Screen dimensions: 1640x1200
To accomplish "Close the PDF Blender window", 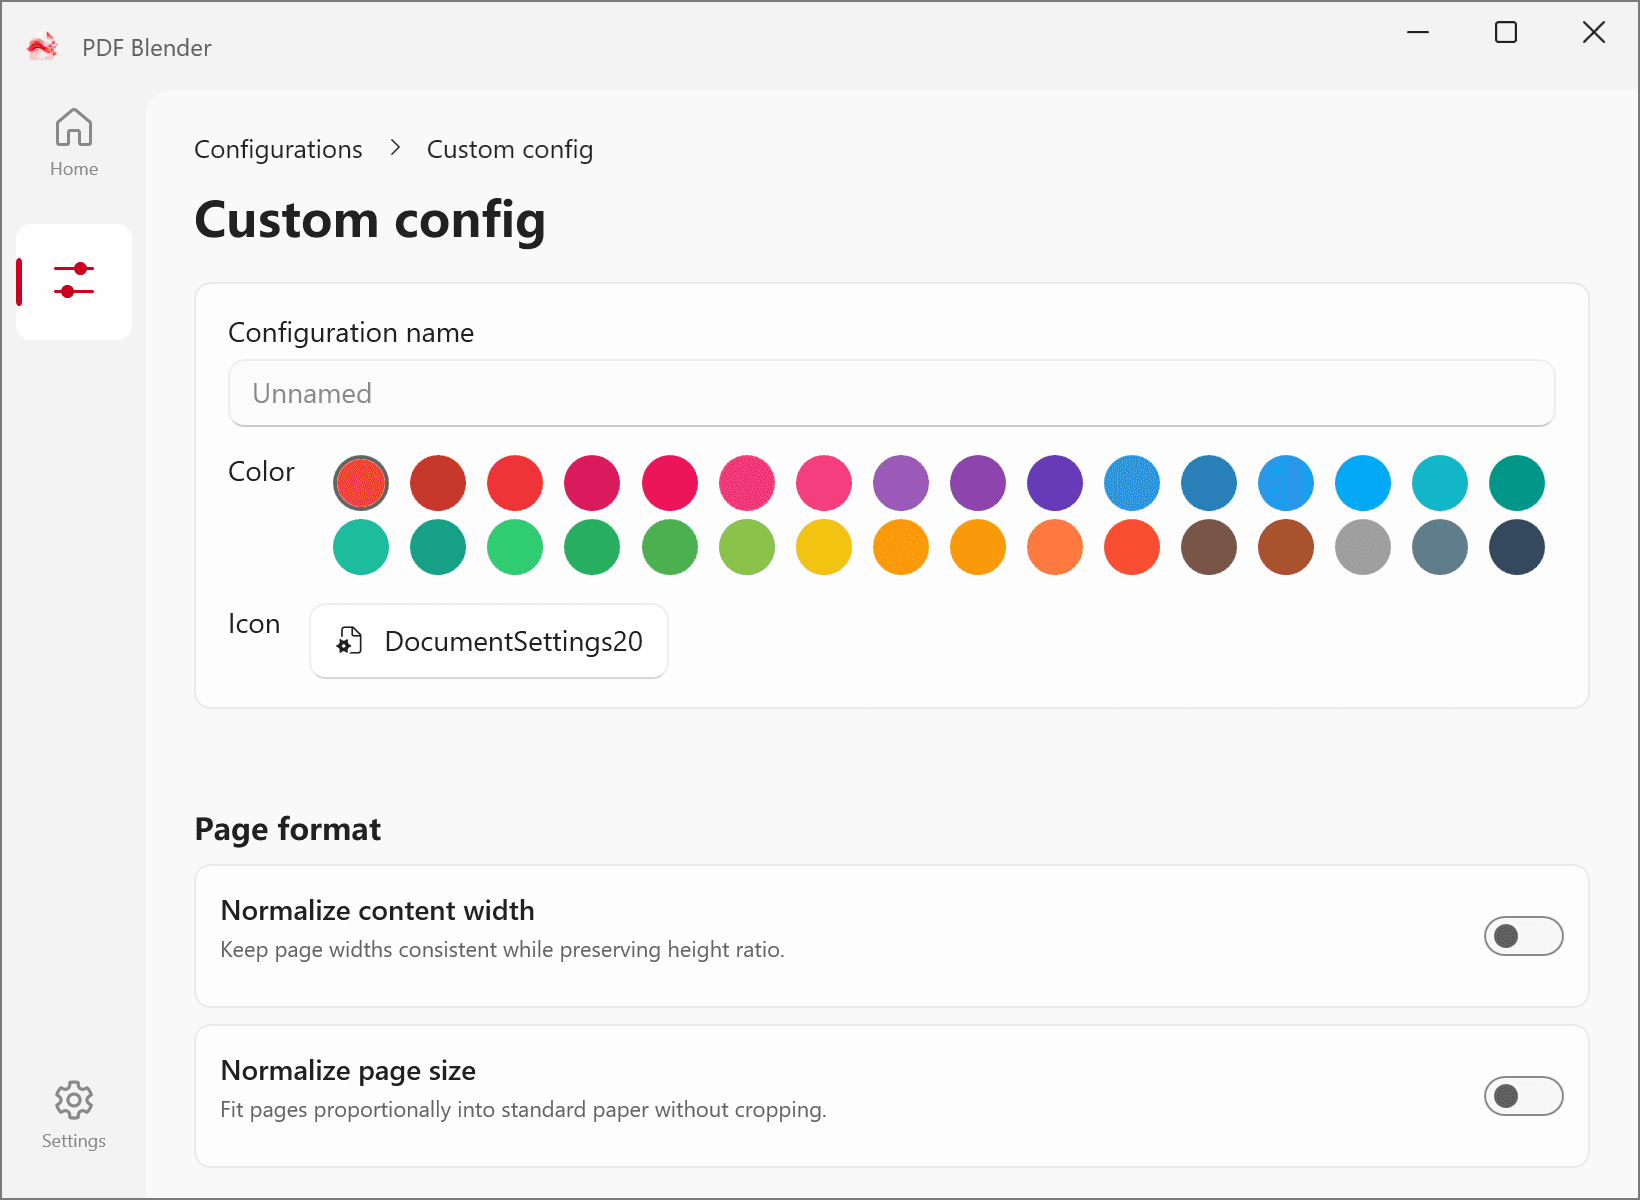I will [x=1594, y=32].
